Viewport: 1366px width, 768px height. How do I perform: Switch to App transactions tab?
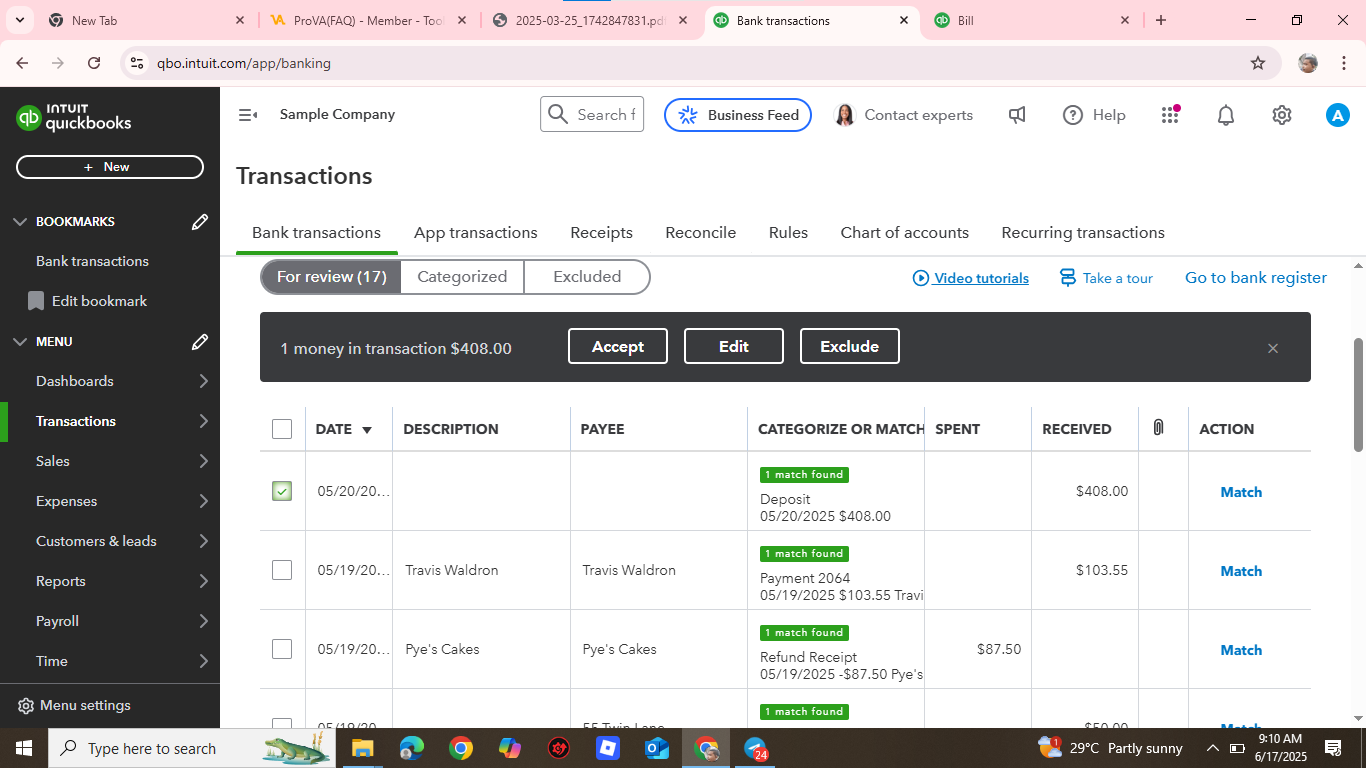click(x=475, y=232)
